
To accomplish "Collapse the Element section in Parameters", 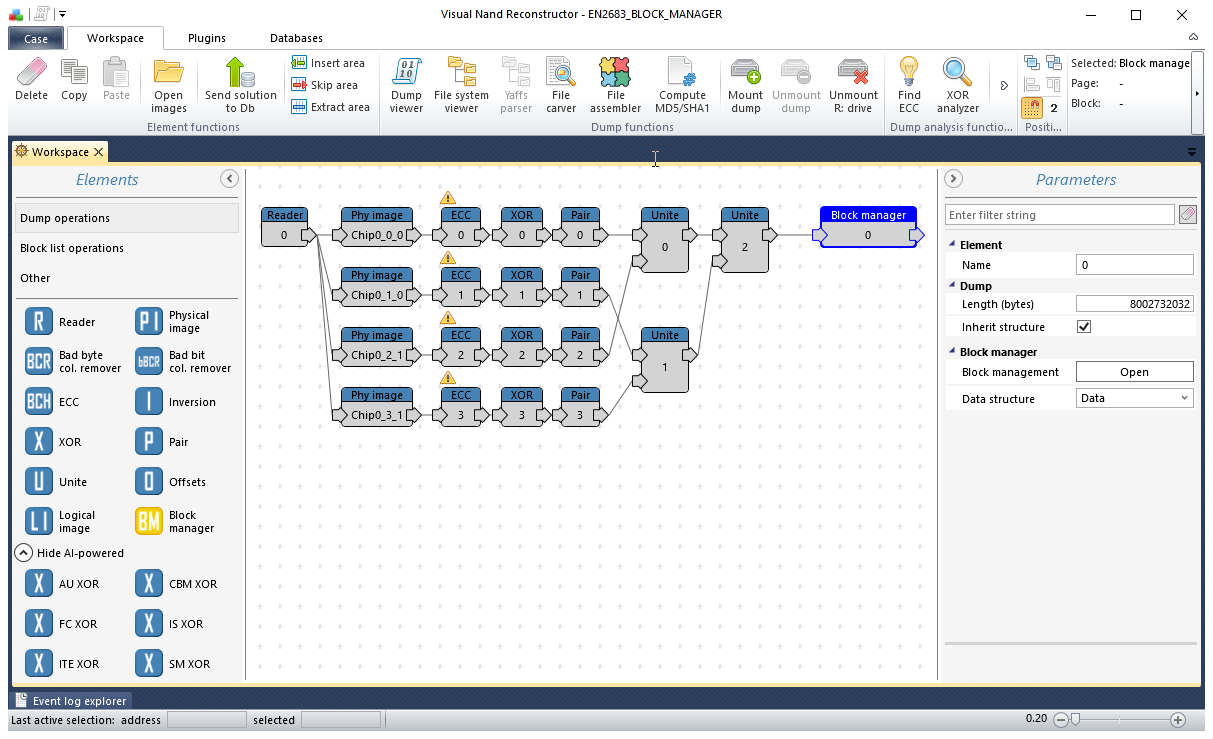I will pyautogui.click(x=950, y=245).
